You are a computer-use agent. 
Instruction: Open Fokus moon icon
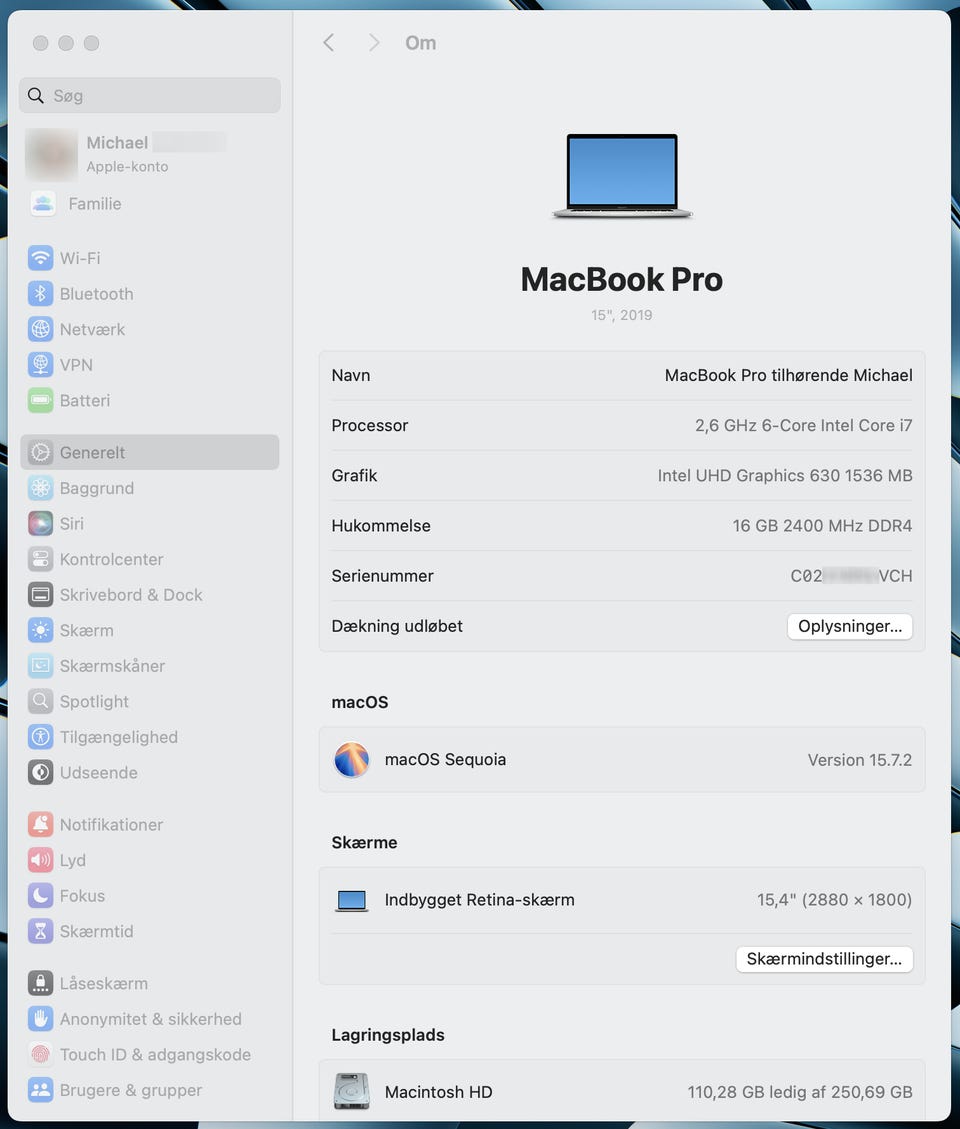click(40, 896)
